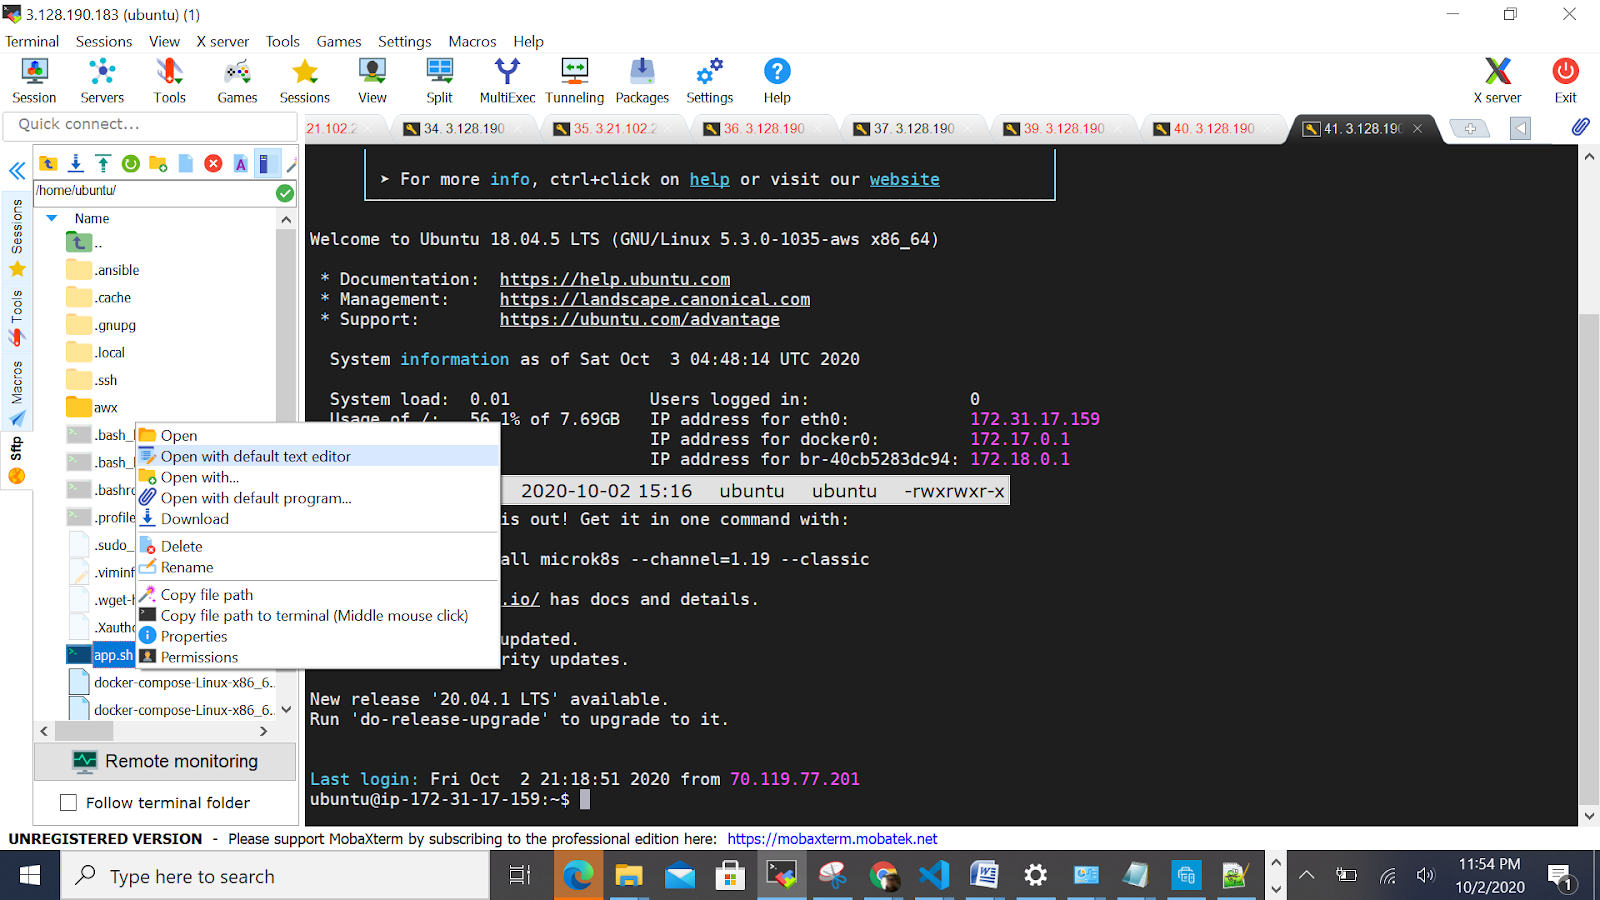Select Download from context menu
1600x900 pixels.
318,519
